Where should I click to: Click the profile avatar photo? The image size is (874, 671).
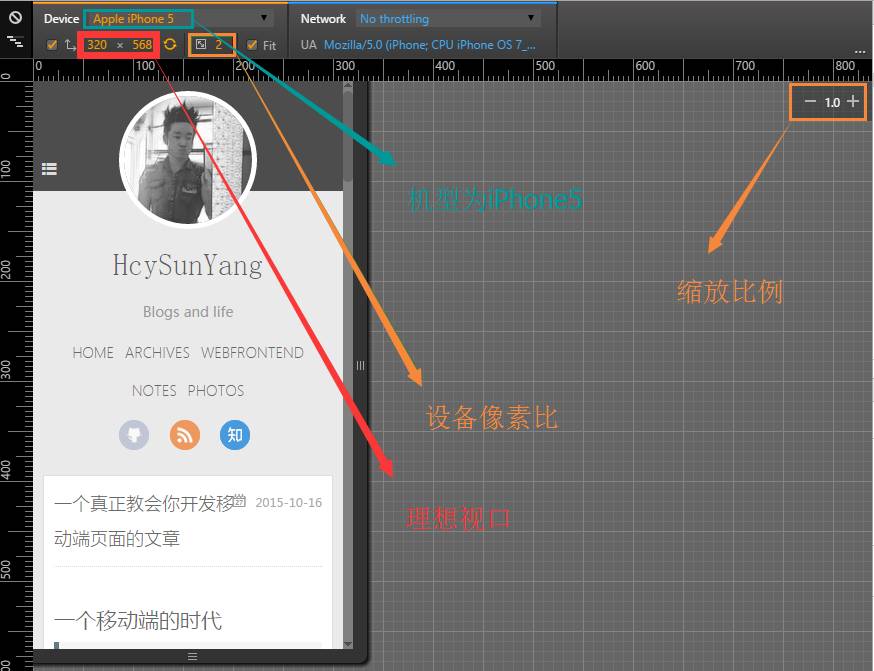[x=188, y=158]
